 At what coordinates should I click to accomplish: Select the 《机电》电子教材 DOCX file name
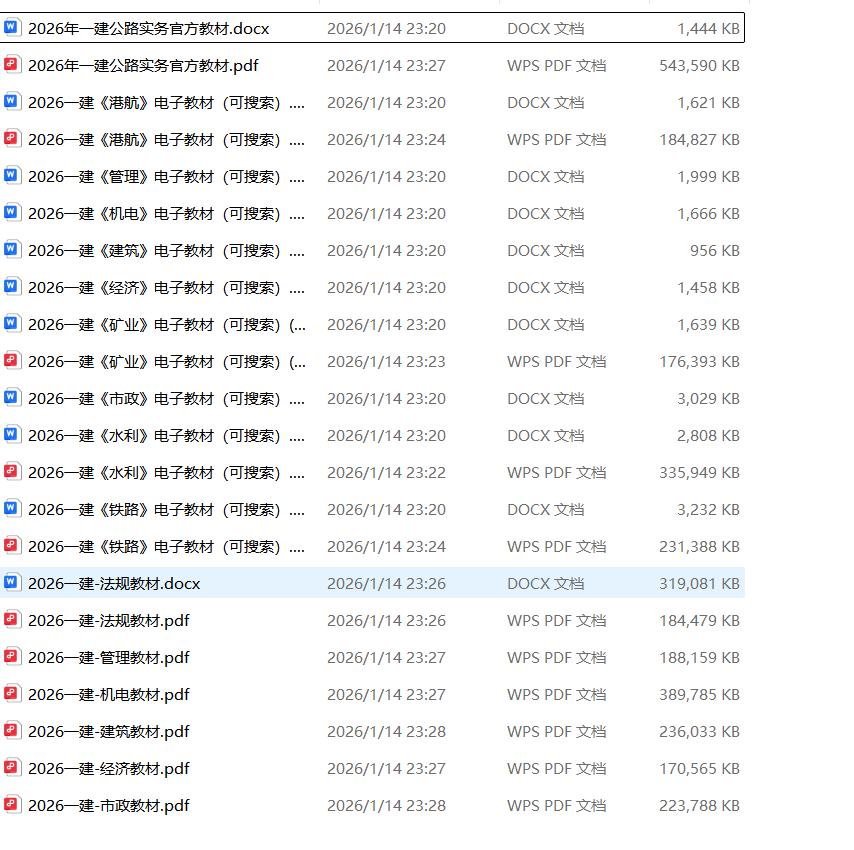[x=166, y=214]
